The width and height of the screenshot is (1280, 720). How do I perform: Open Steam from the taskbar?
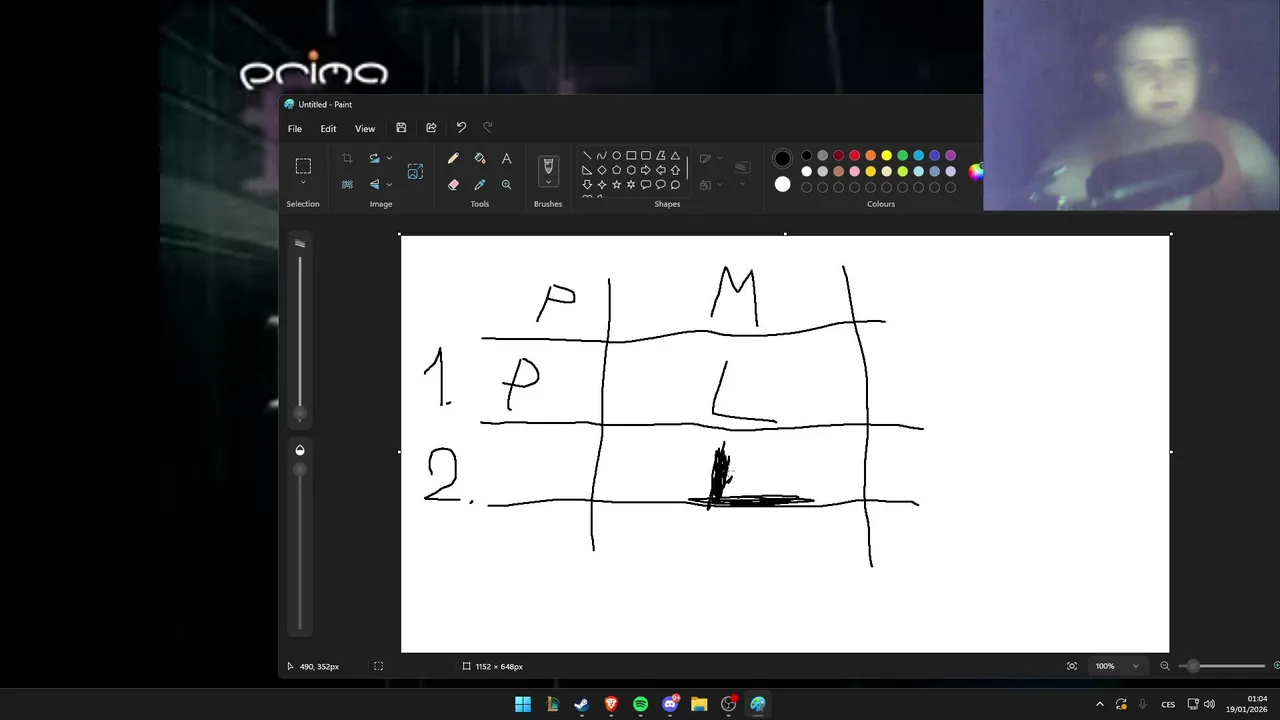[581, 704]
